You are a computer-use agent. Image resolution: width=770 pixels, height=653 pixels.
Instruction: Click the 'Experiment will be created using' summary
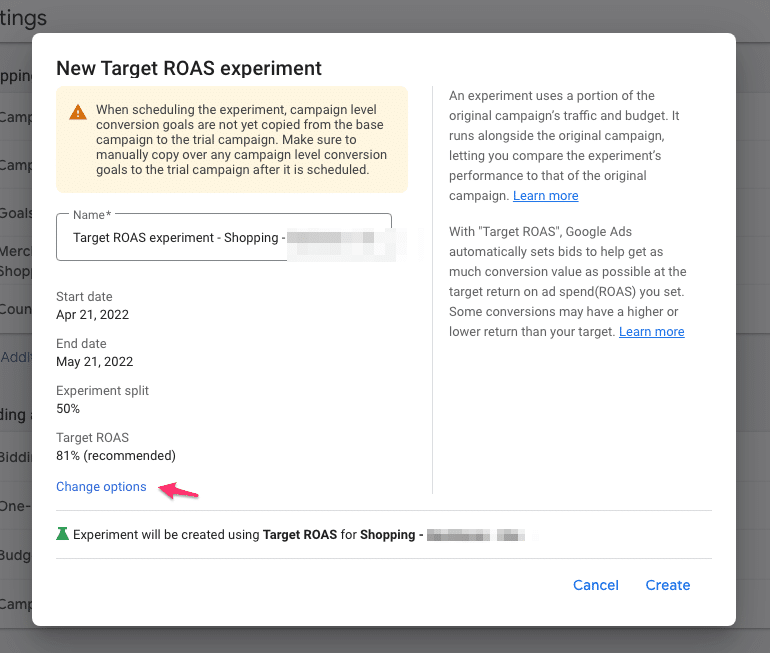298,535
